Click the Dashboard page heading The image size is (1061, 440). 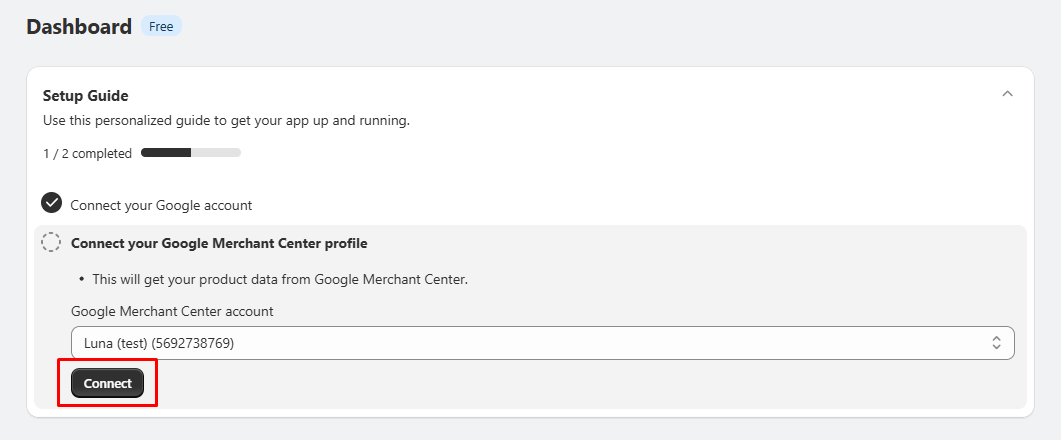point(79,27)
